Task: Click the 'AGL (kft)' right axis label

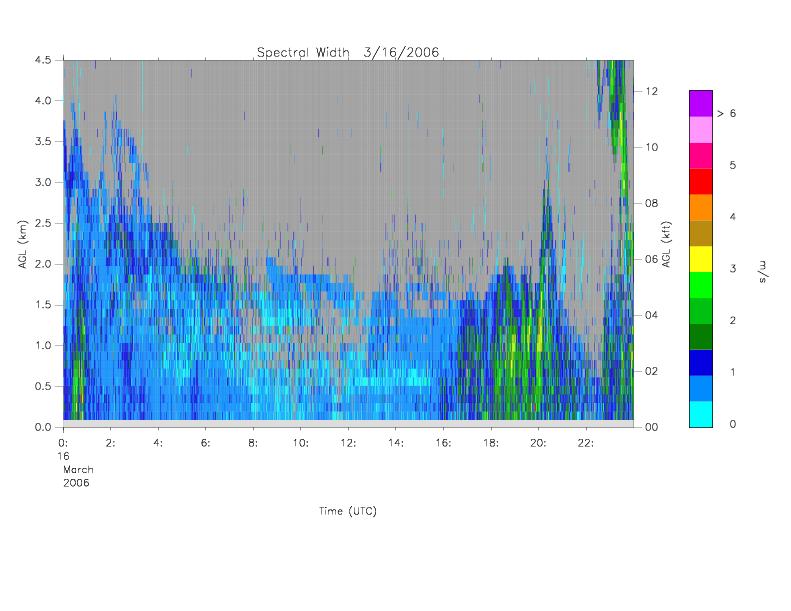Action: pyautogui.click(x=667, y=244)
